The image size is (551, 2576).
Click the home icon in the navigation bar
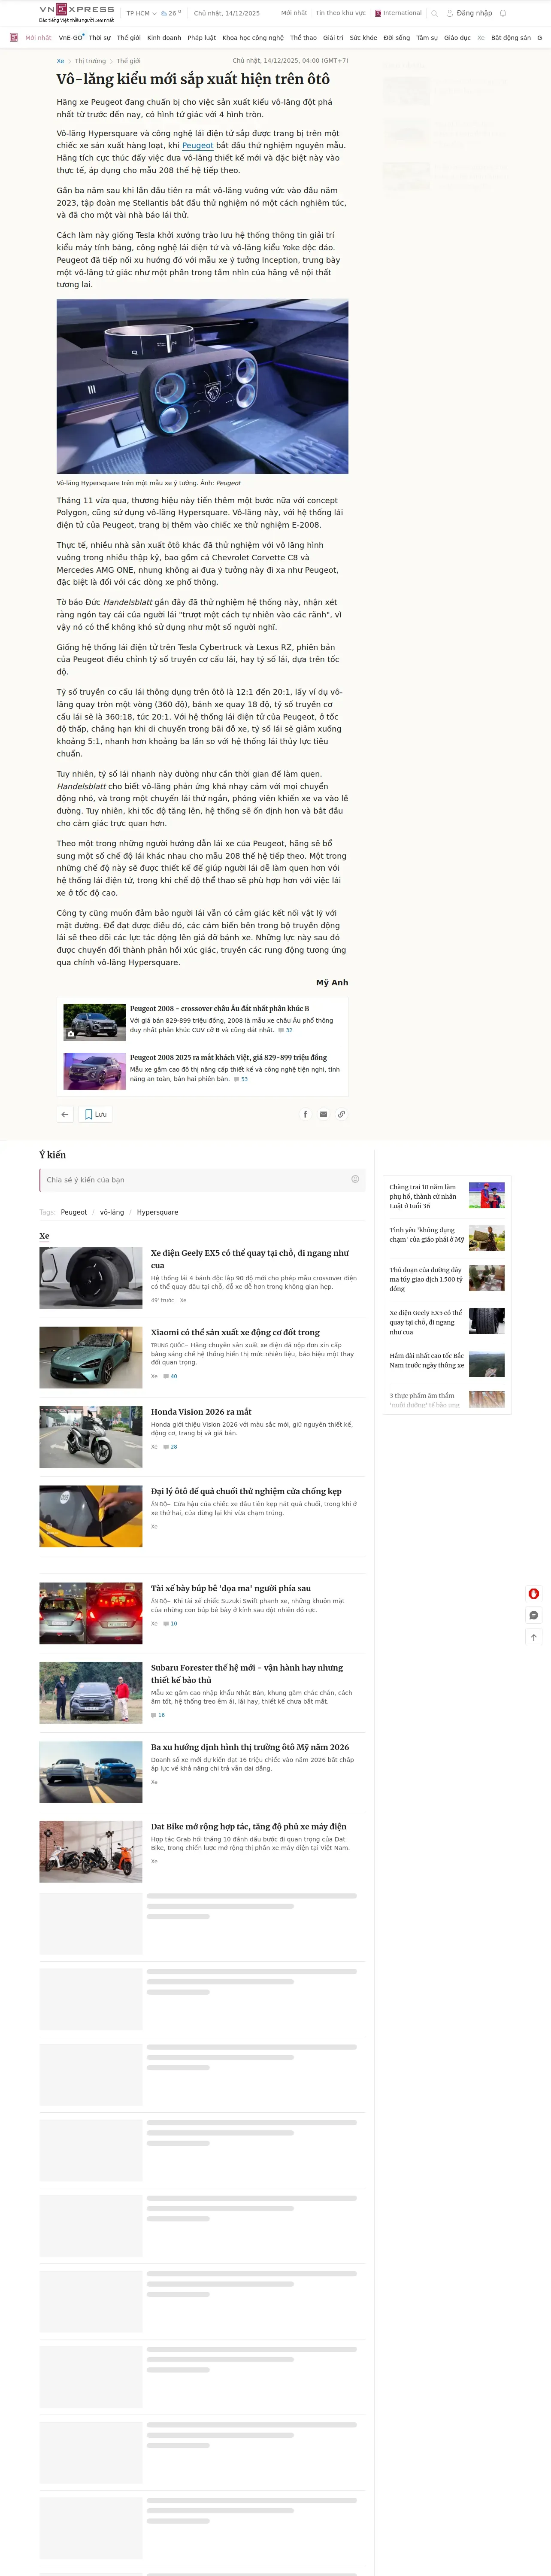click(14, 38)
